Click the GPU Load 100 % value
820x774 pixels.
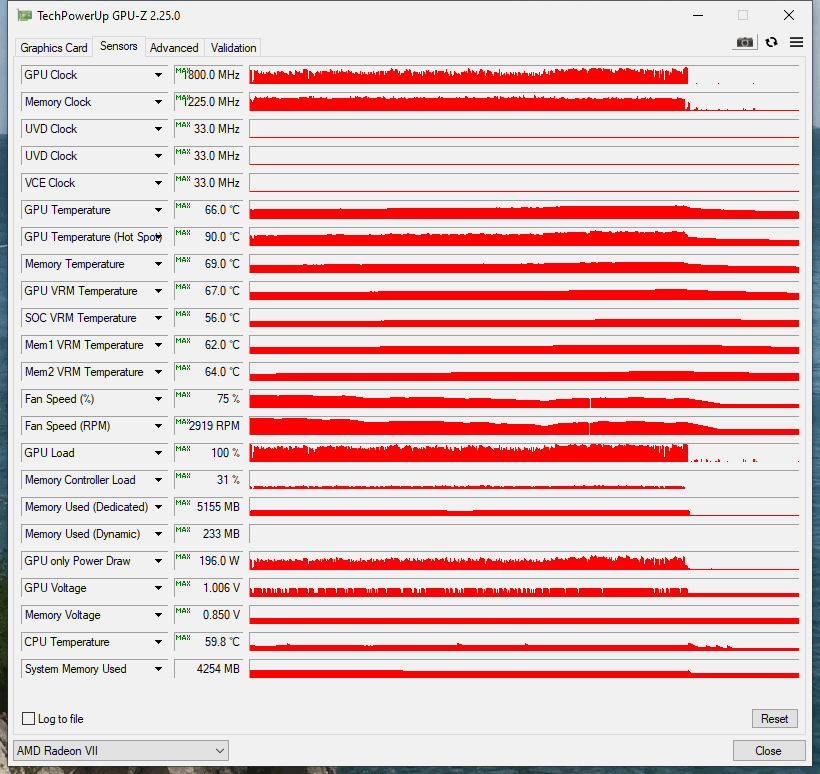click(208, 453)
